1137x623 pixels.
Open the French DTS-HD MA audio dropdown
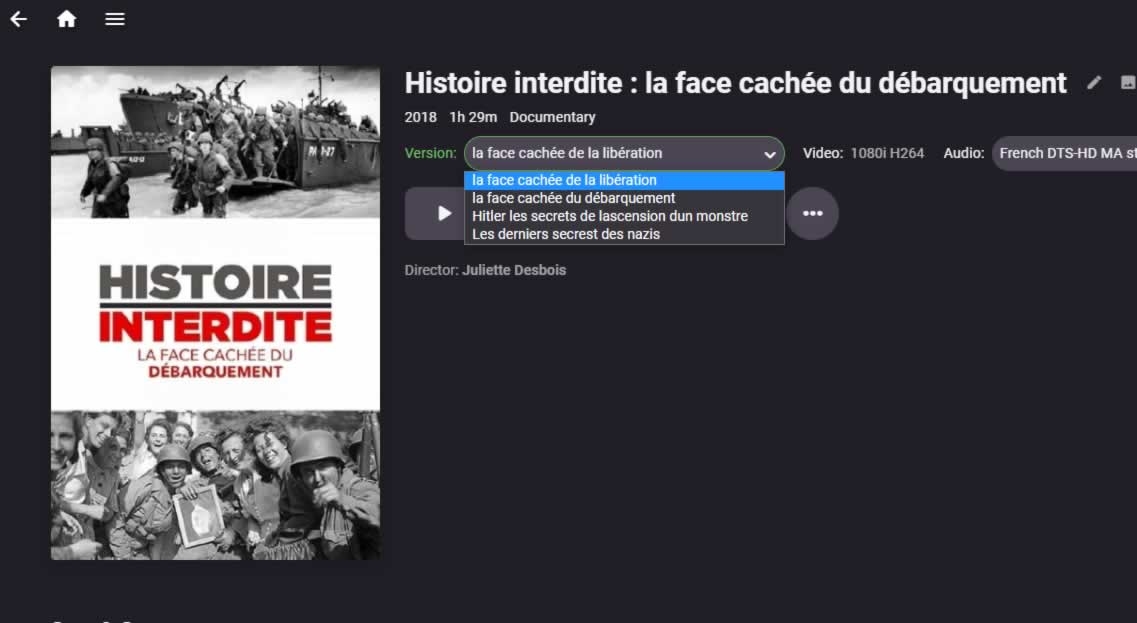pos(1064,153)
